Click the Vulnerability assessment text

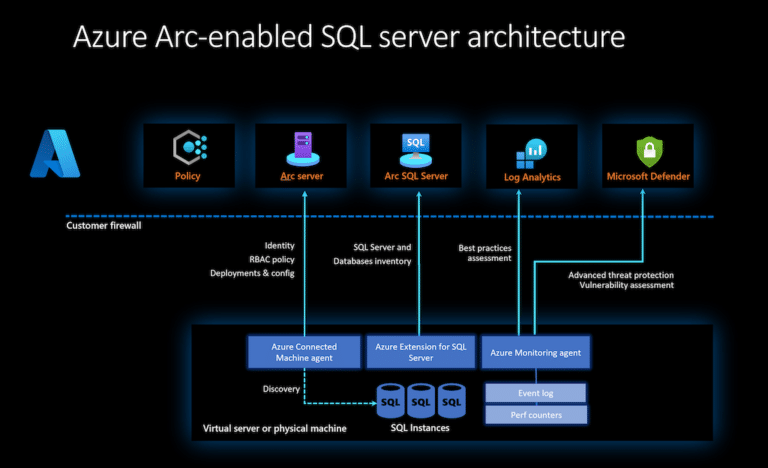(626, 285)
